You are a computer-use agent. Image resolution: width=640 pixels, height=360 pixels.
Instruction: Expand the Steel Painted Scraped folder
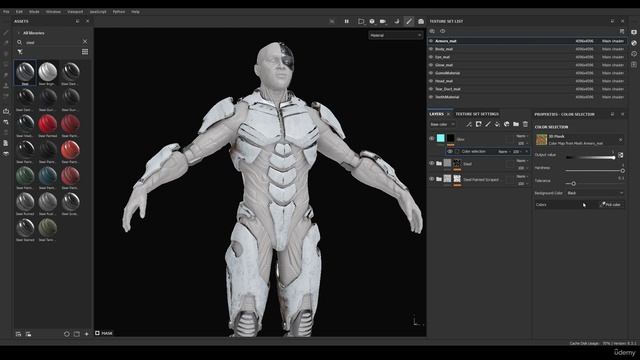439,179
